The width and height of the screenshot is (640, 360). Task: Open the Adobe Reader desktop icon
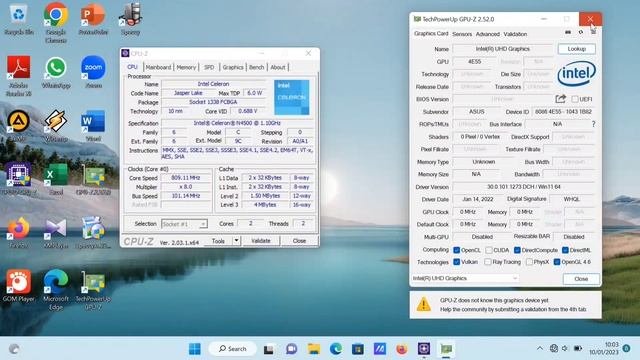pos(18,76)
